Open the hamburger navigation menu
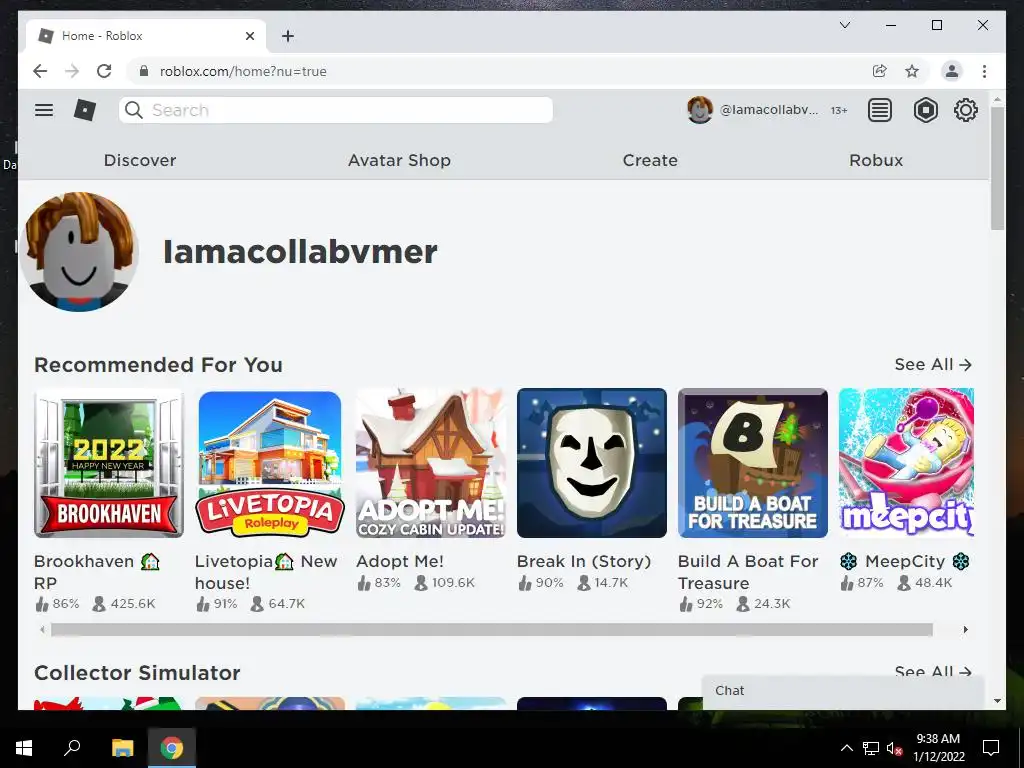1024x768 pixels. 44,110
